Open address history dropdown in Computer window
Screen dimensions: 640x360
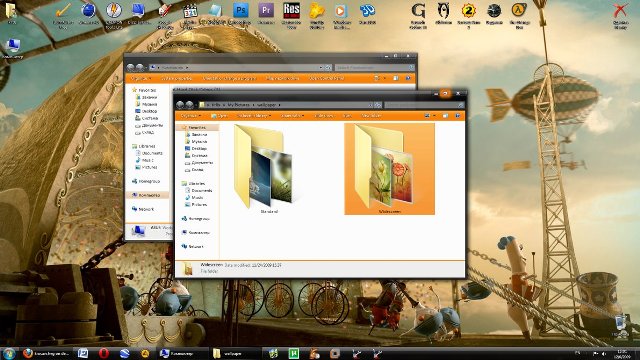coord(321,67)
